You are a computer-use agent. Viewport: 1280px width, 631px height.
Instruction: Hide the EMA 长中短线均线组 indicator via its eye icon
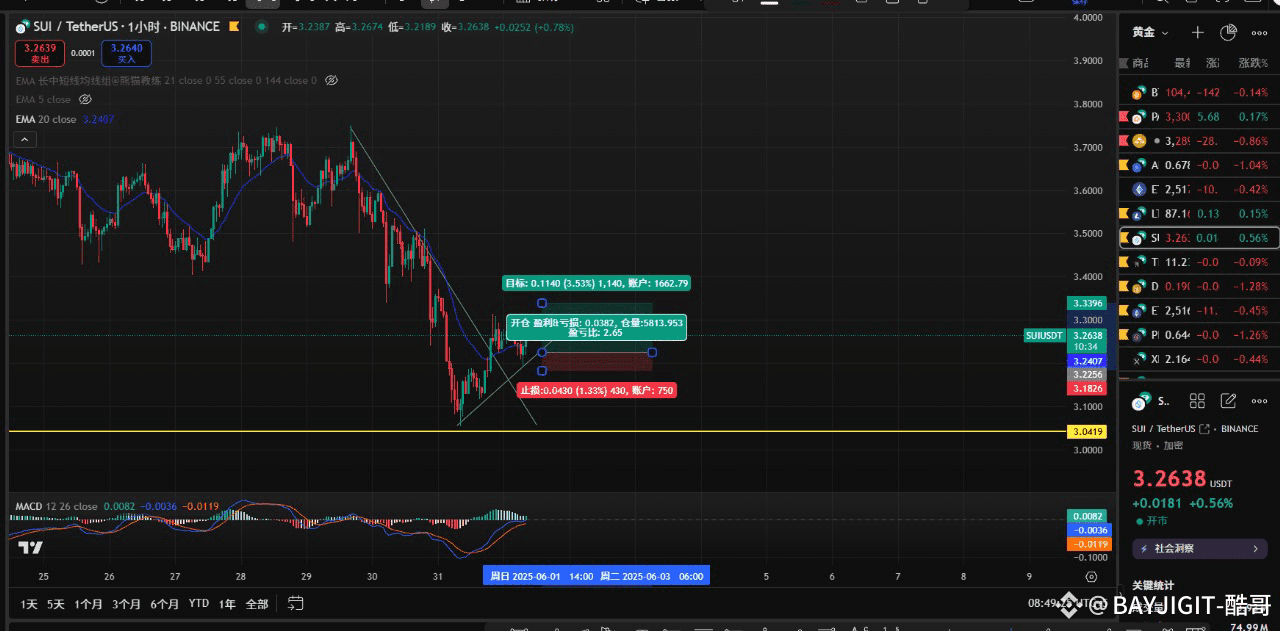click(x=330, y=81)
